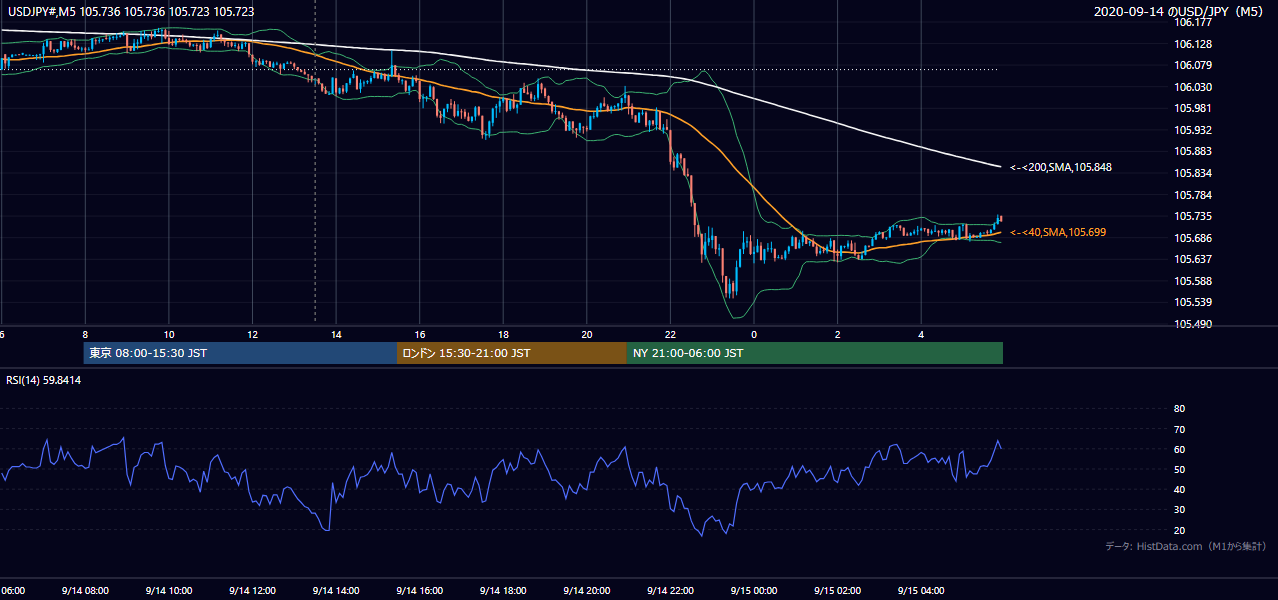Click price axis value 105.637
1278x600 pixels.
pos(1192,259)
